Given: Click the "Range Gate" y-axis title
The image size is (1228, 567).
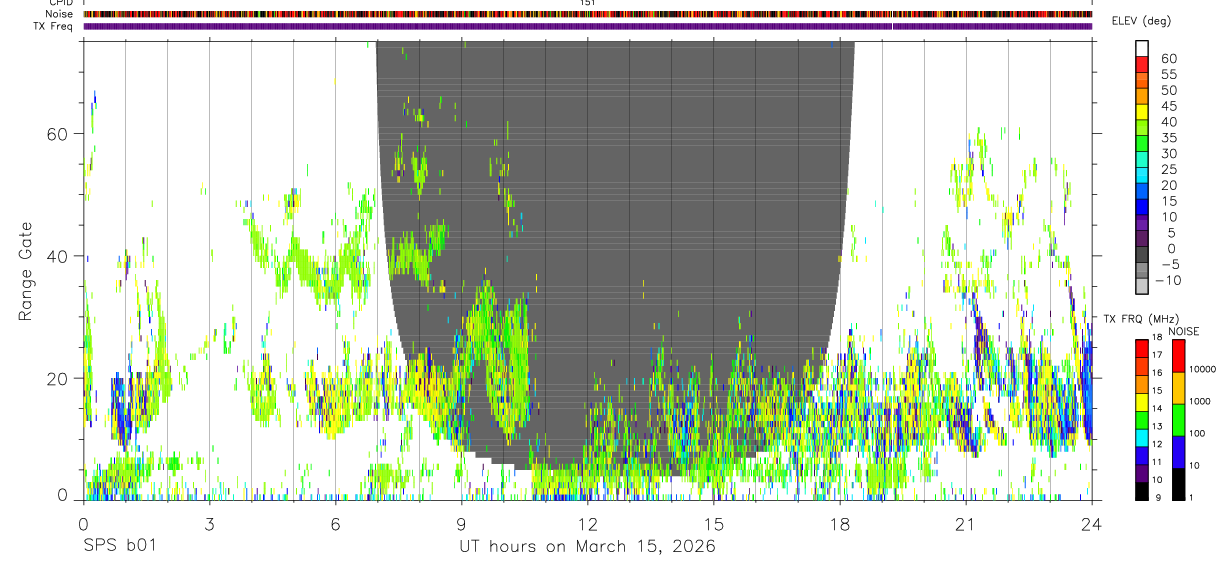Looking at the screenshot, I should tap(26, 270).
